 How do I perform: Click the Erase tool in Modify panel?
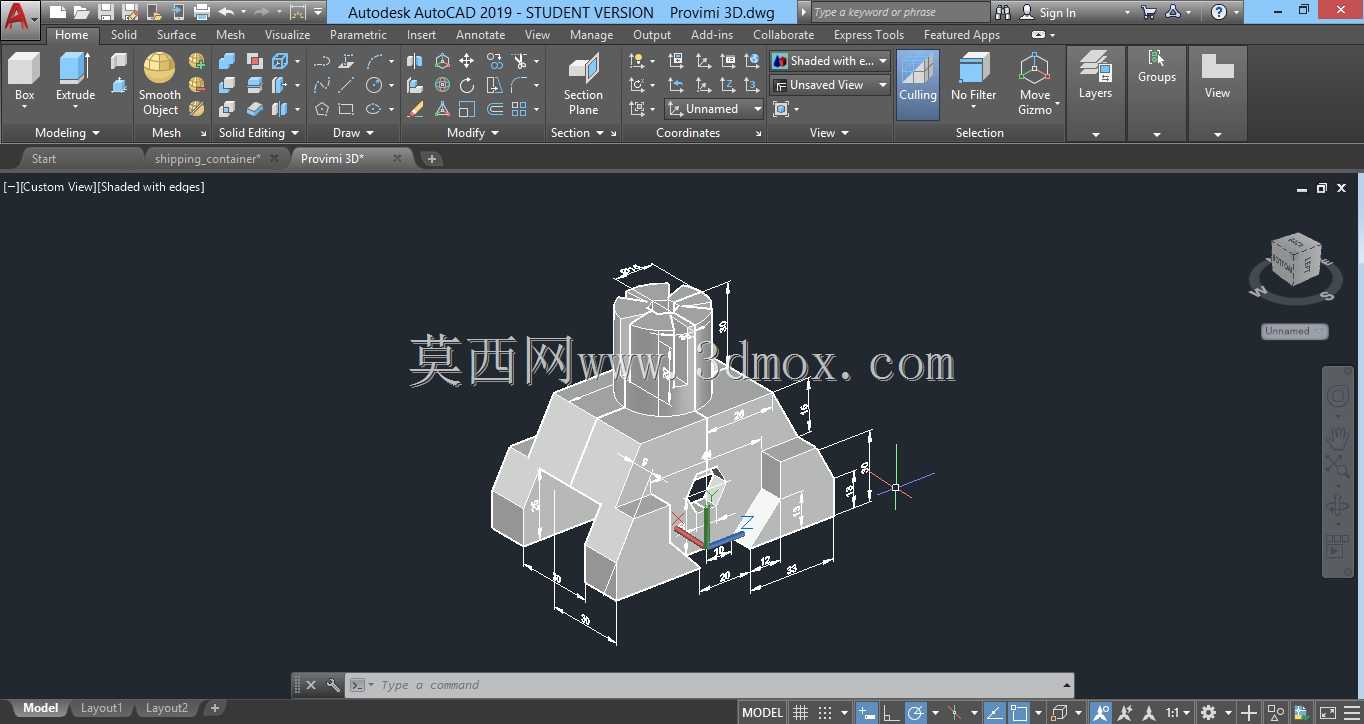click(415, 109)
